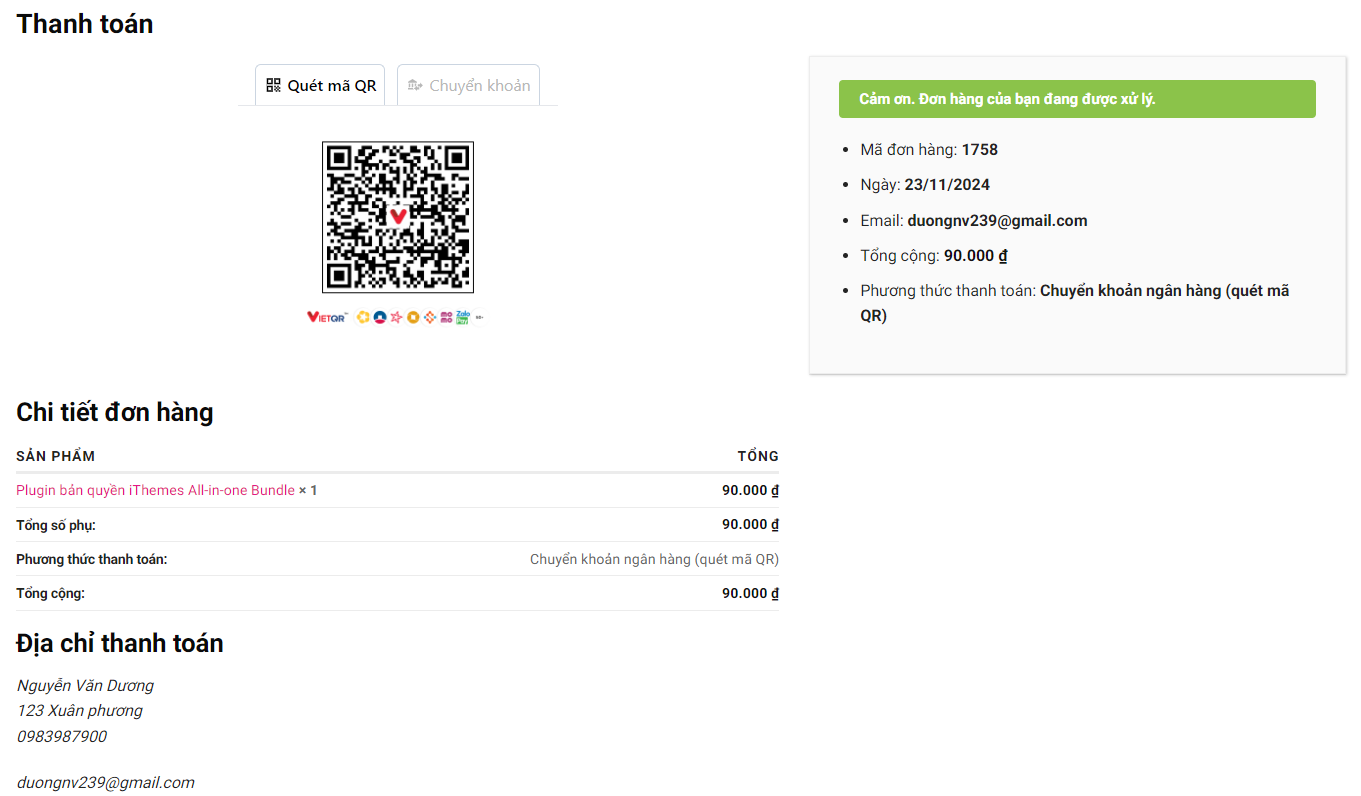Image resolution: width=1361 pixels, height=796 pixels.
Task: Click the customer name Nguyễn Văn Dương
Action: coord(86,685)
